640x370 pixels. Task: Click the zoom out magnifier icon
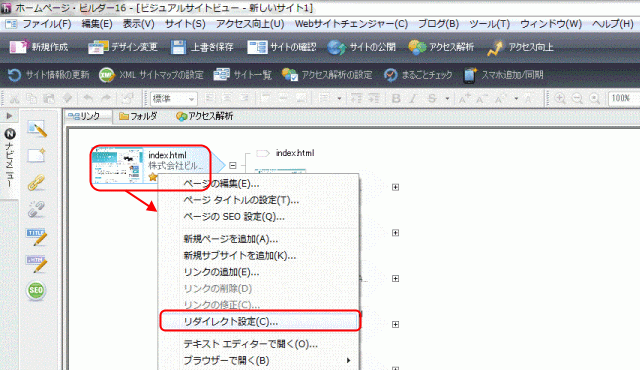[577, 99]
